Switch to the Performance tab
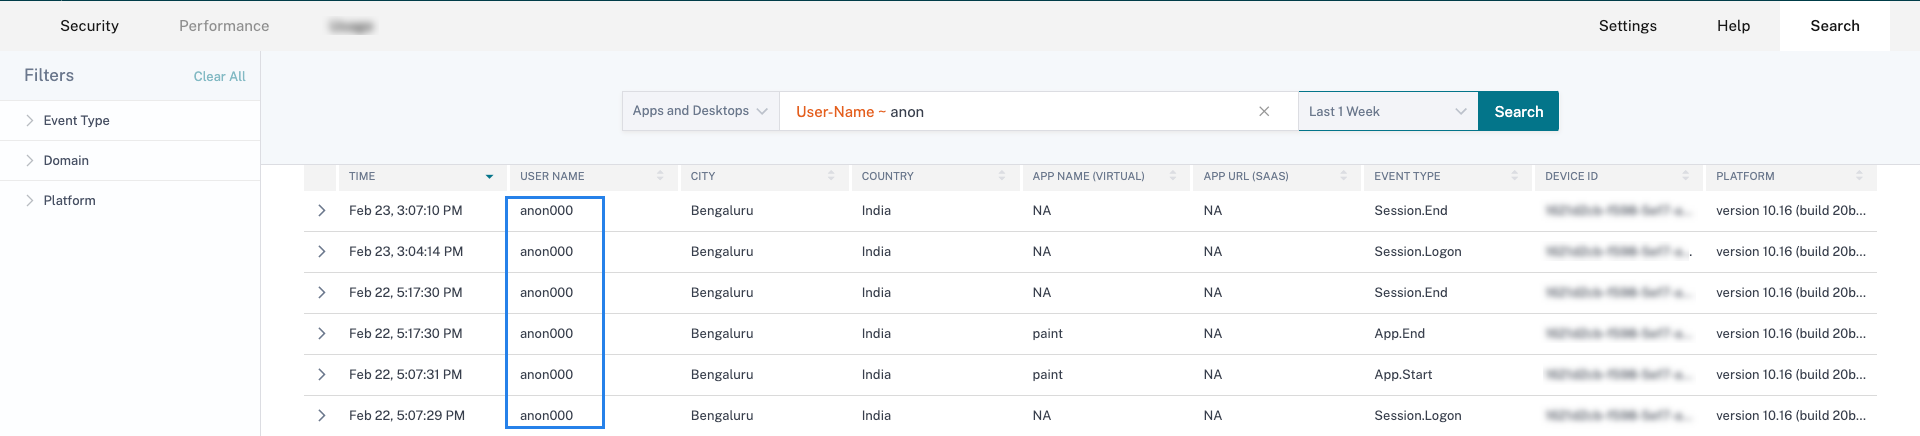The image size is (1920, 436). pos(224,26)
